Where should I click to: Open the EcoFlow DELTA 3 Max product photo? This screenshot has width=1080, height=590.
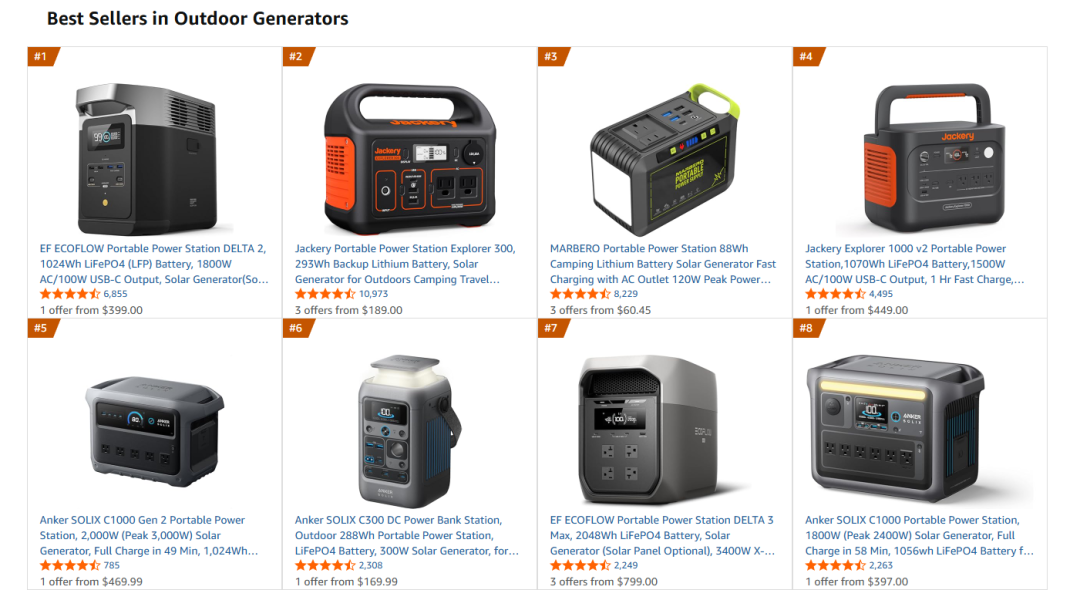(x=659, y=430)
